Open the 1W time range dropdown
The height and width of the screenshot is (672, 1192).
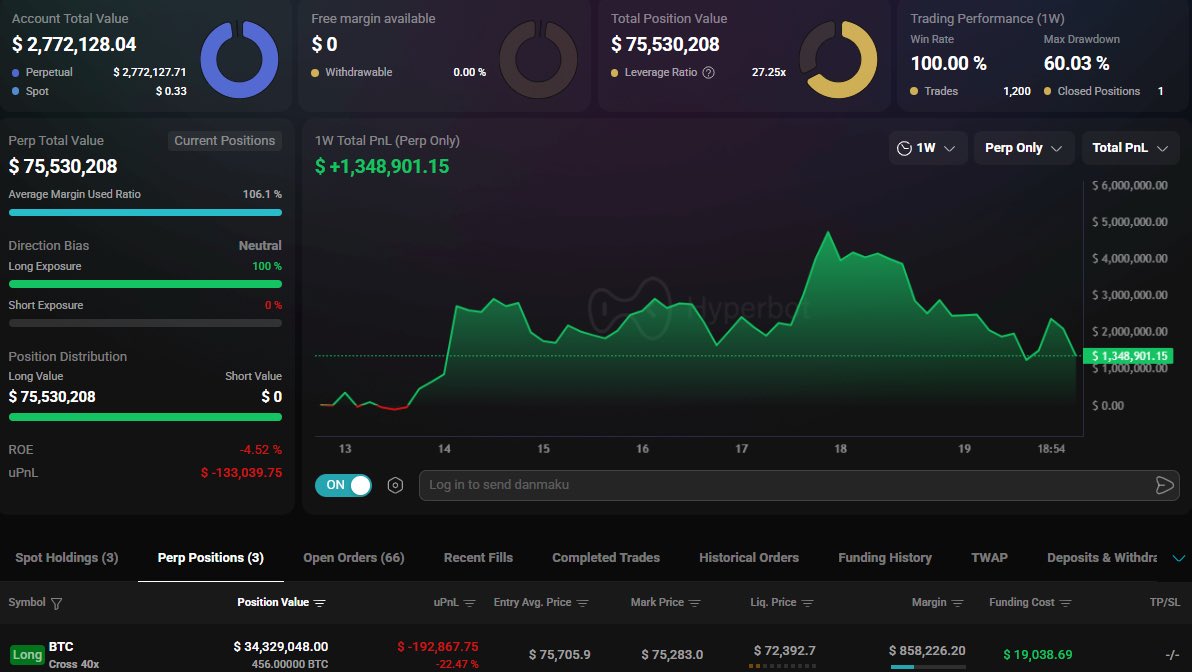coord(927,148)
